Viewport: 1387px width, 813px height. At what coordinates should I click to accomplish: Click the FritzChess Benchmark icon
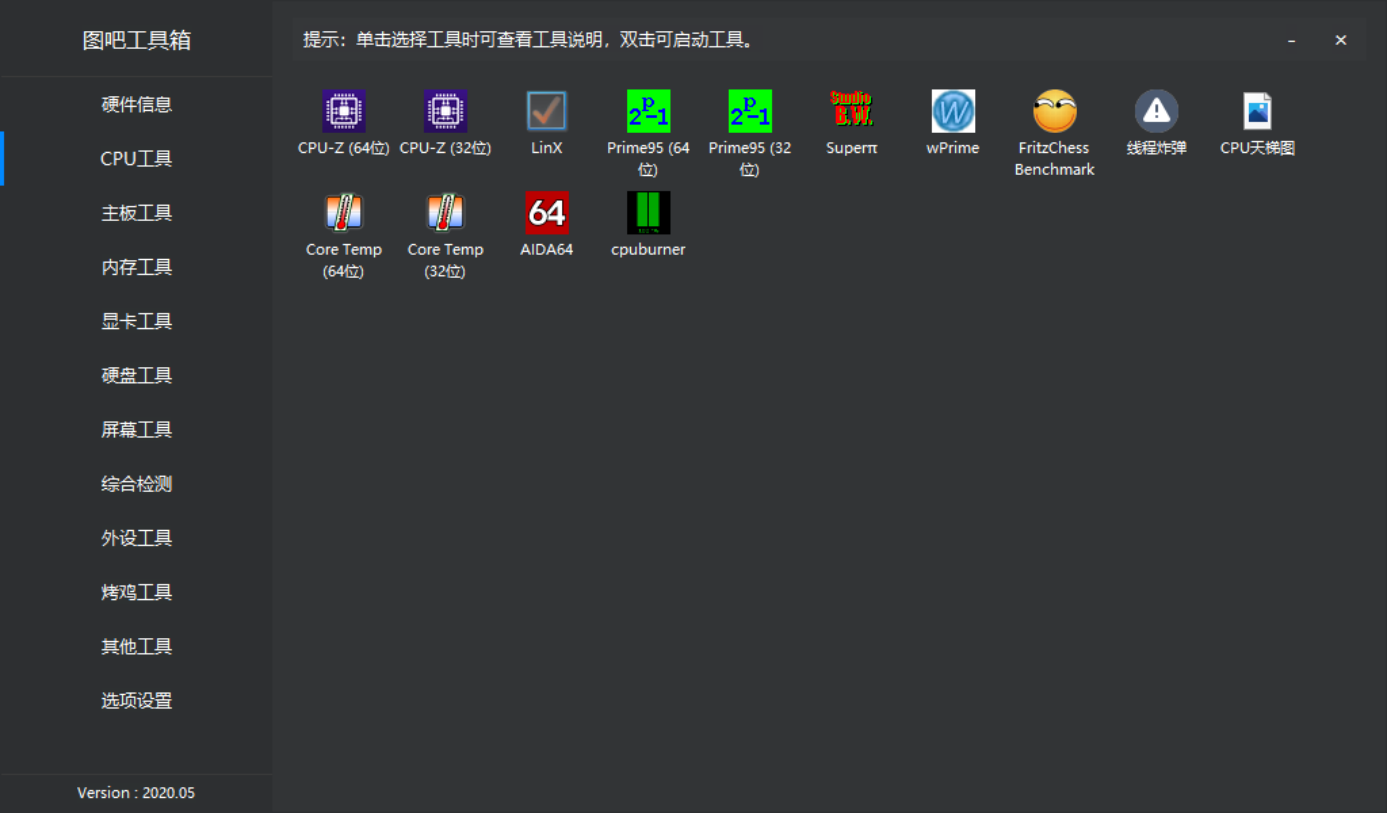[x=1055, y=111]
